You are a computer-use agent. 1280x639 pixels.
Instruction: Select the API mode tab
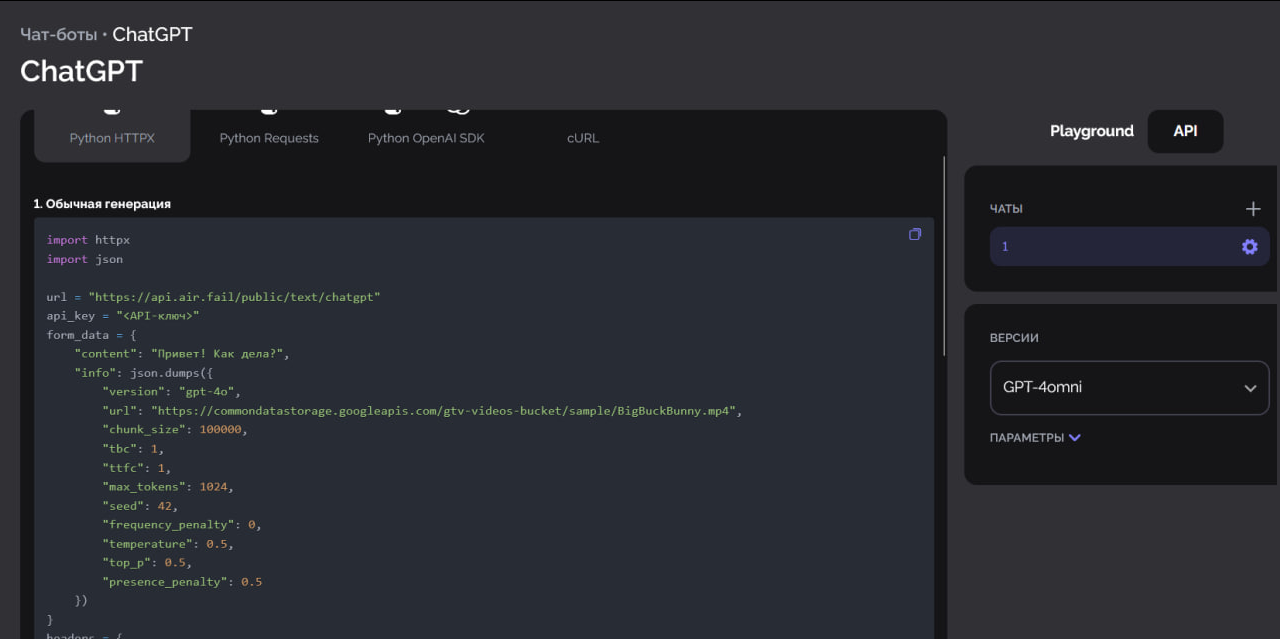coord(1185,131)
